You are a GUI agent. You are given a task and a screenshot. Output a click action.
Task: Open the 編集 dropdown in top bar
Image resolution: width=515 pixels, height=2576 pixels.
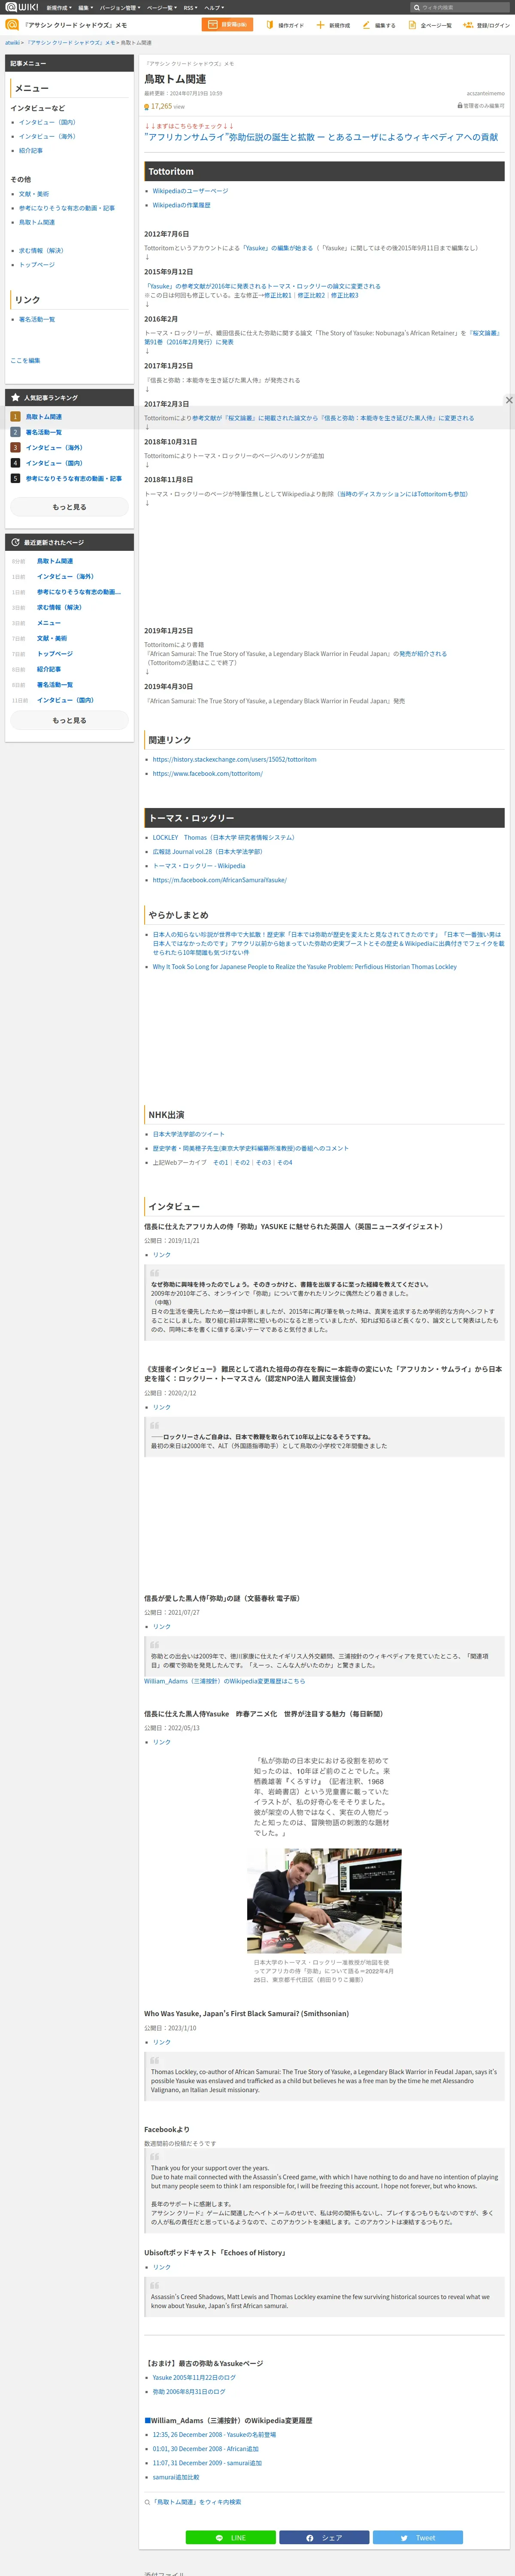coord(85,8)
